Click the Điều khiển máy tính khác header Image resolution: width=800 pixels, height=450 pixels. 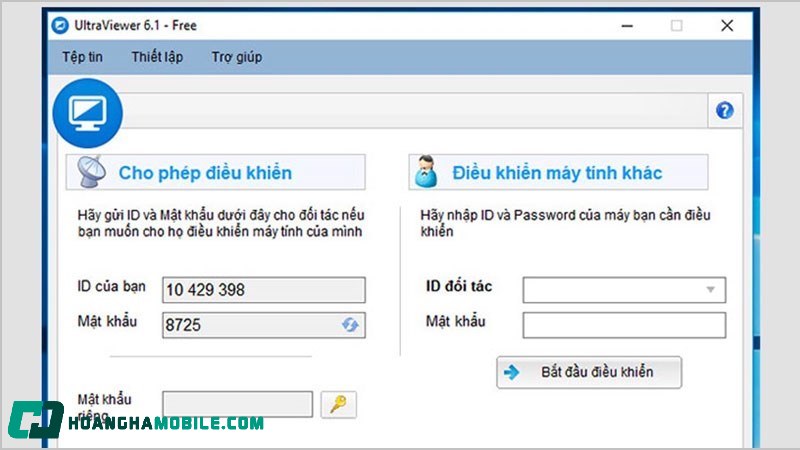tap(557, 173)
